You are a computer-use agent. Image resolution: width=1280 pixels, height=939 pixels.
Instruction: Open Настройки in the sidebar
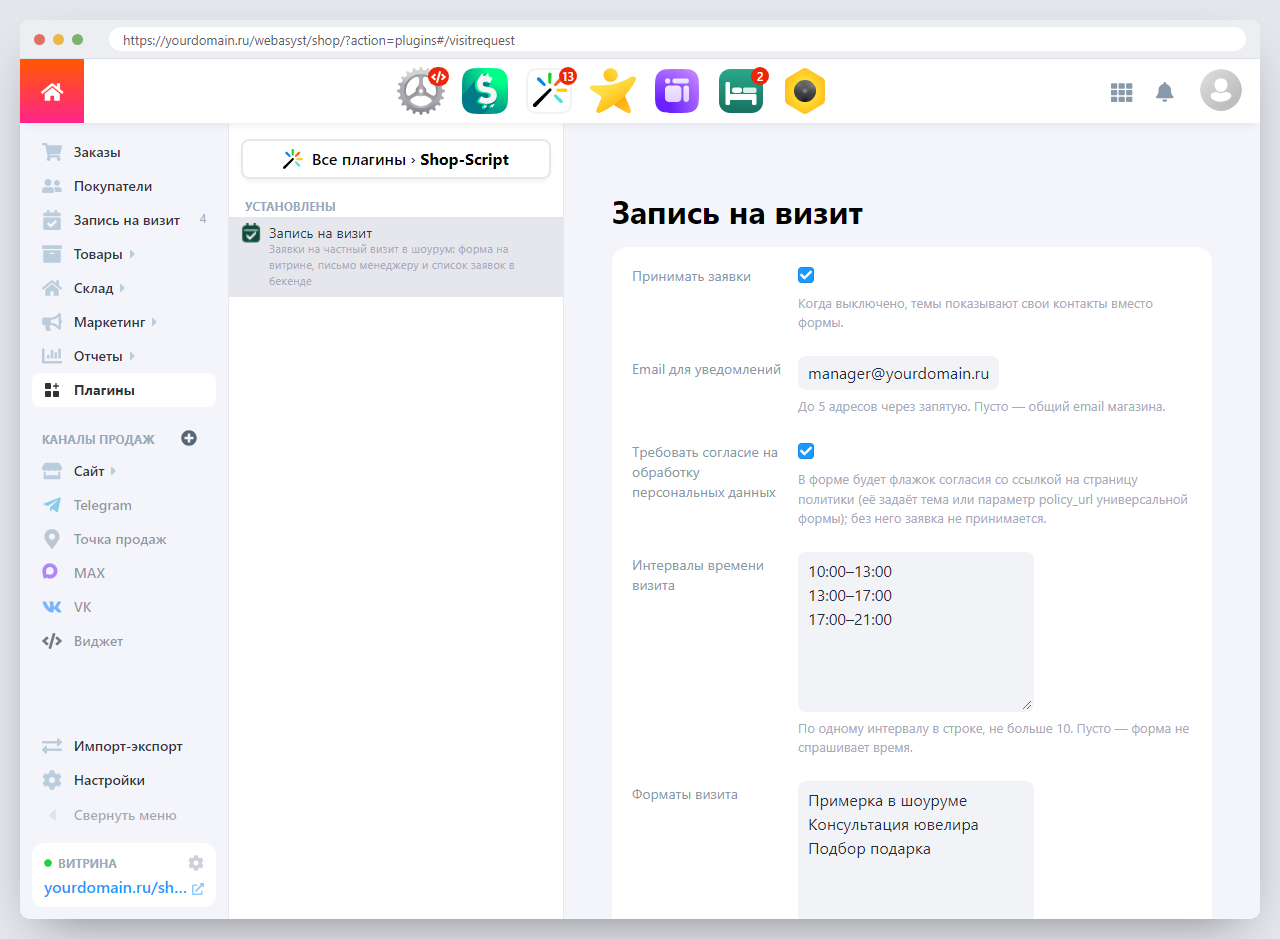(124, 780)
